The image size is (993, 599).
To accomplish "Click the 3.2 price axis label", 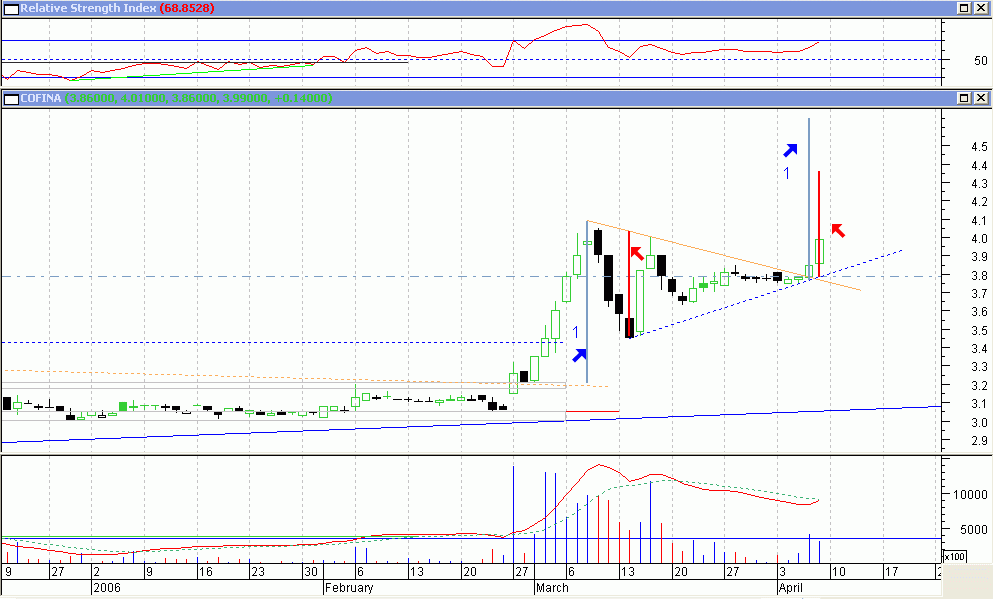I will pyautogui.click(x=979, y=386).
